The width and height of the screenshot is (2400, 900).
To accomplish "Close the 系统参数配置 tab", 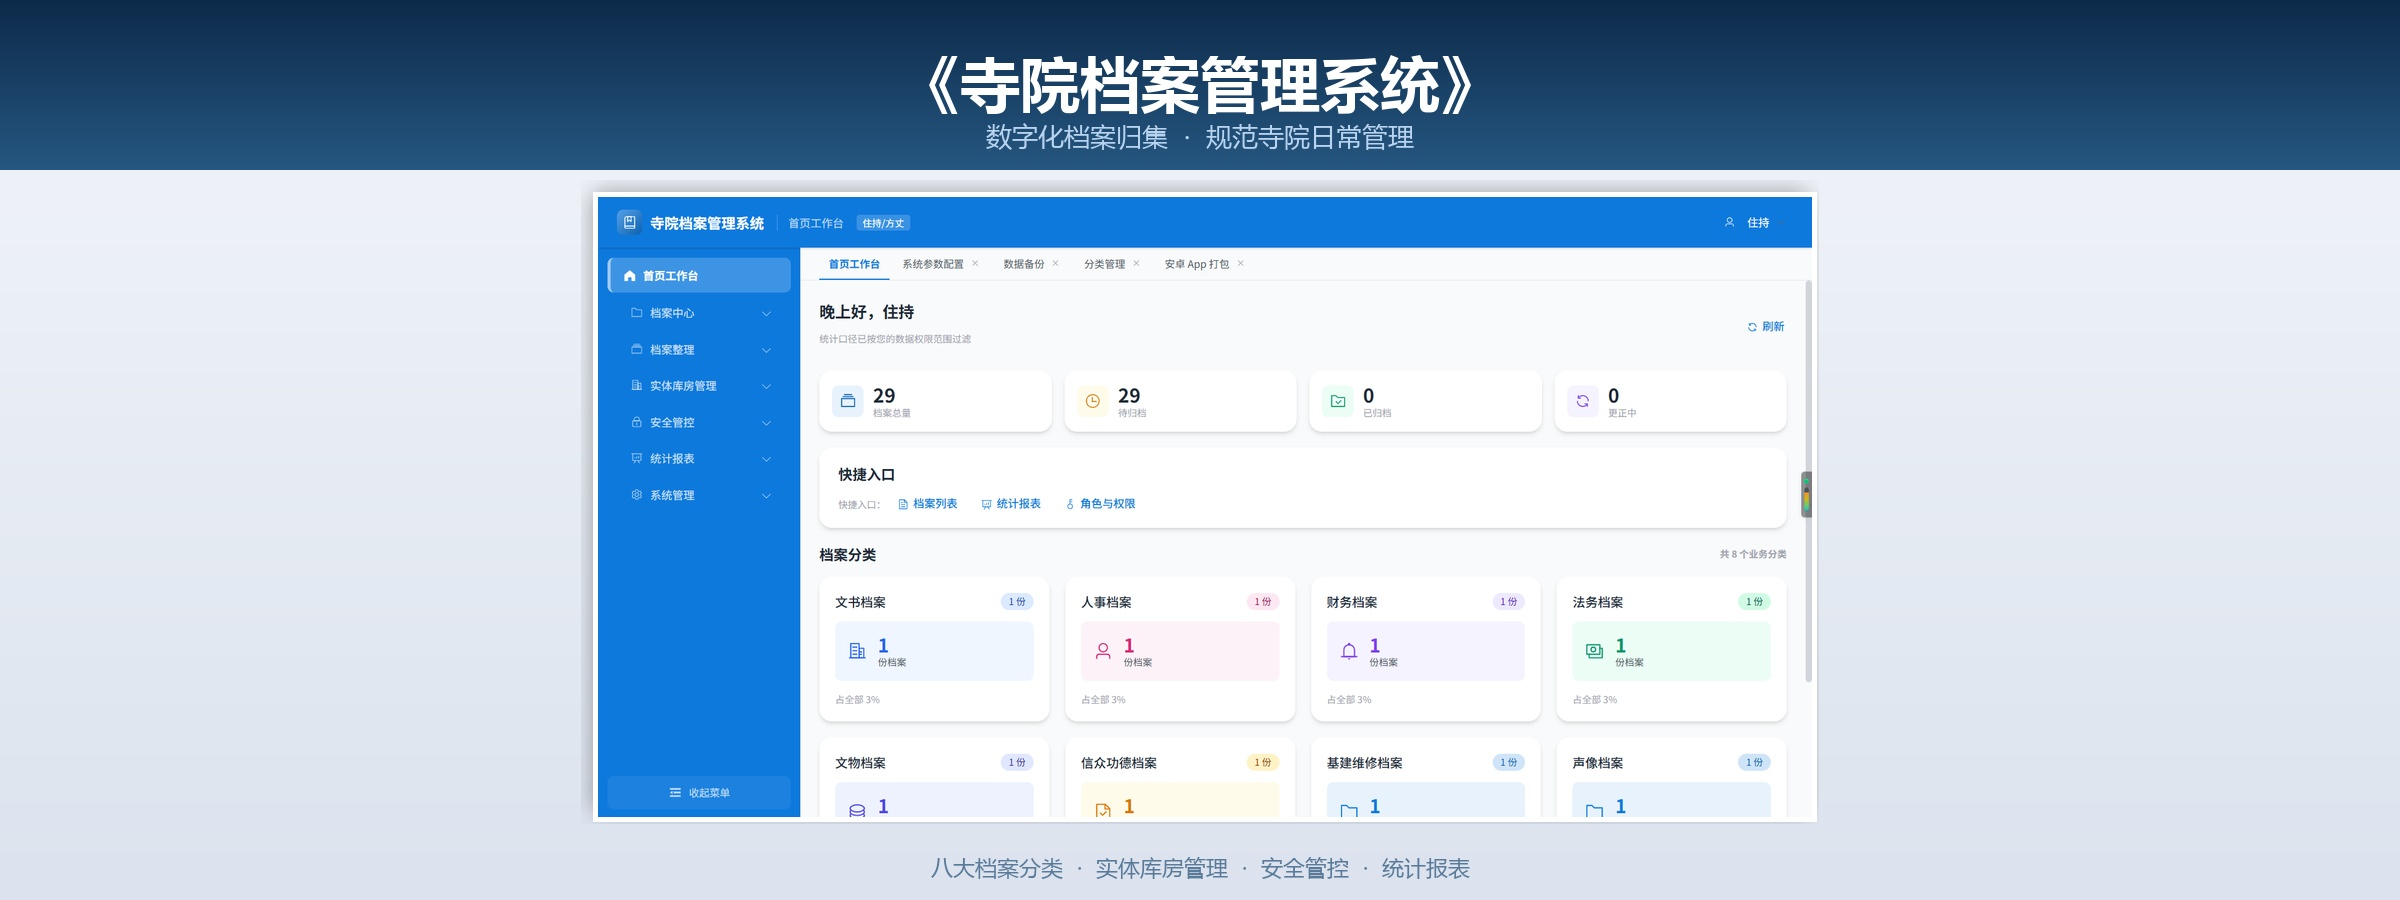I will (975, 264).
